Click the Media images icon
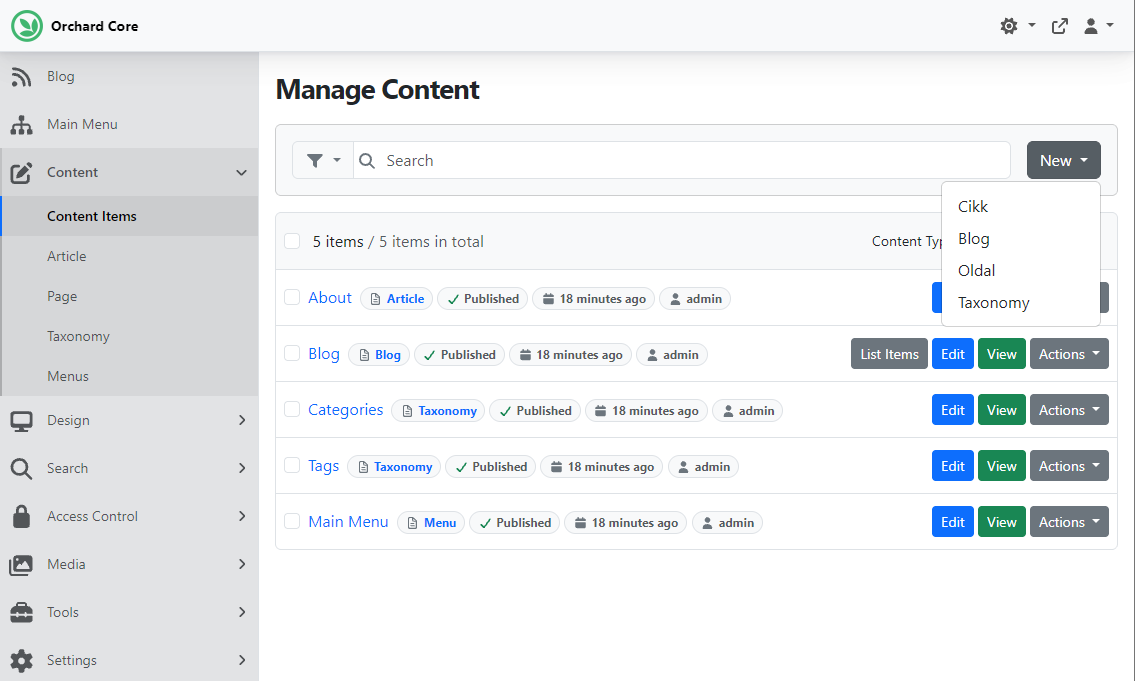 (21, 564)
